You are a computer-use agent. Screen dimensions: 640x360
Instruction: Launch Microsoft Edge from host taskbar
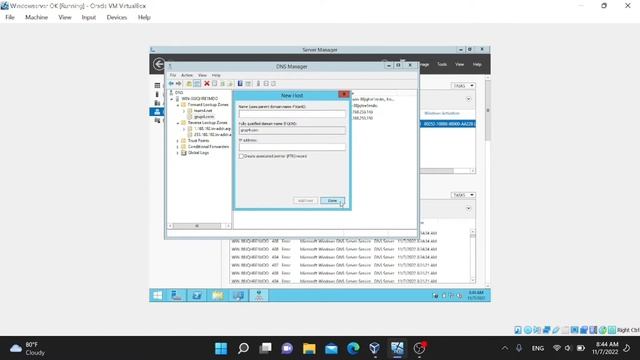(x=353, y=348)
